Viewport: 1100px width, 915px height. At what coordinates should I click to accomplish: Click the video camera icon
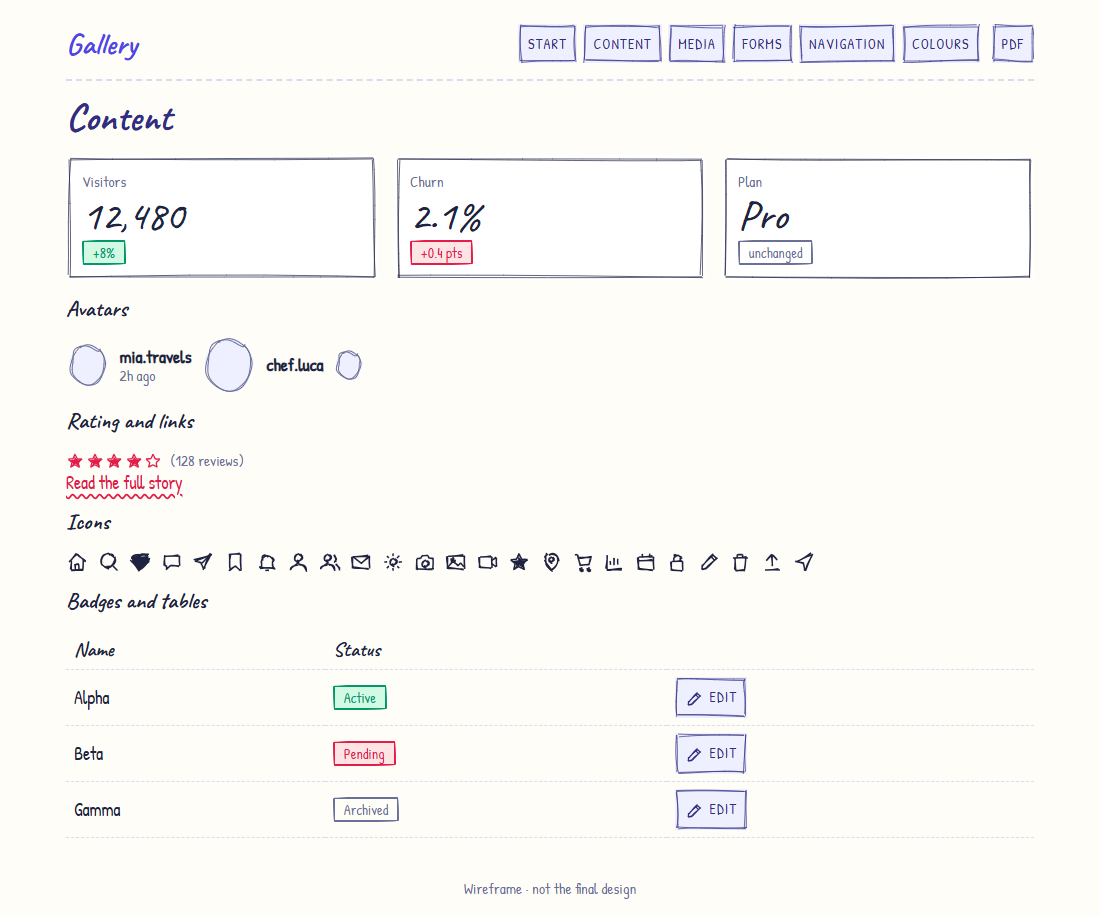point(488,562)
